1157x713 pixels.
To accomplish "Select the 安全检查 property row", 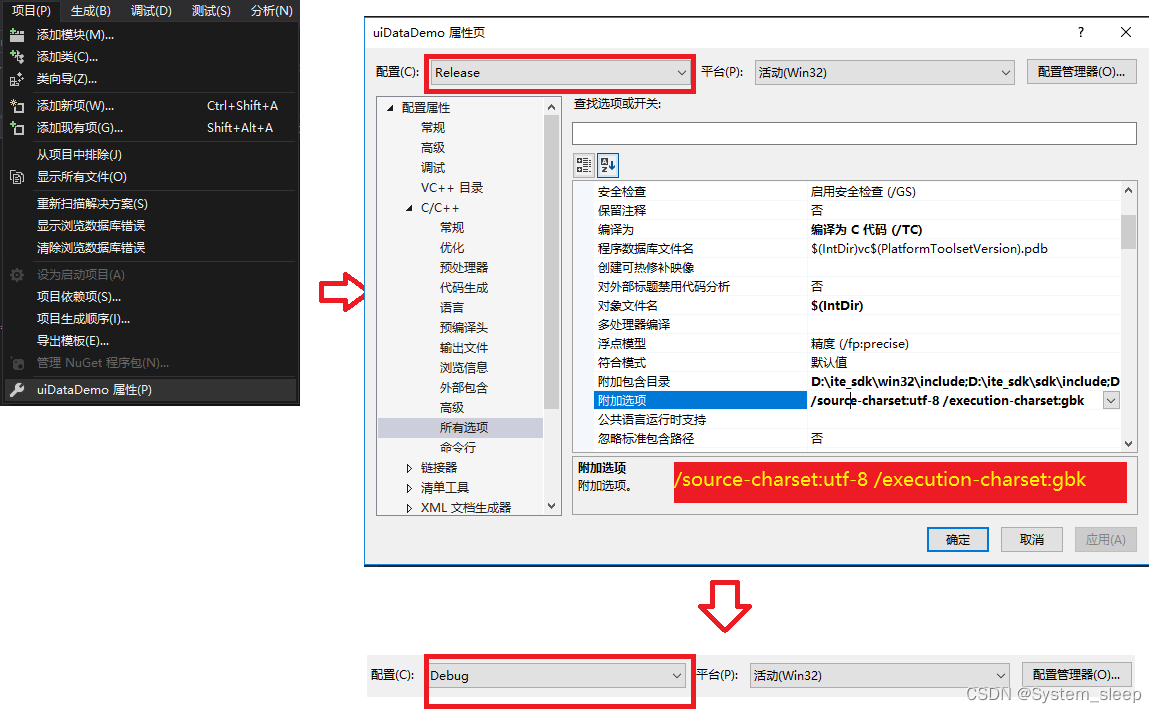I will [857, 191].
